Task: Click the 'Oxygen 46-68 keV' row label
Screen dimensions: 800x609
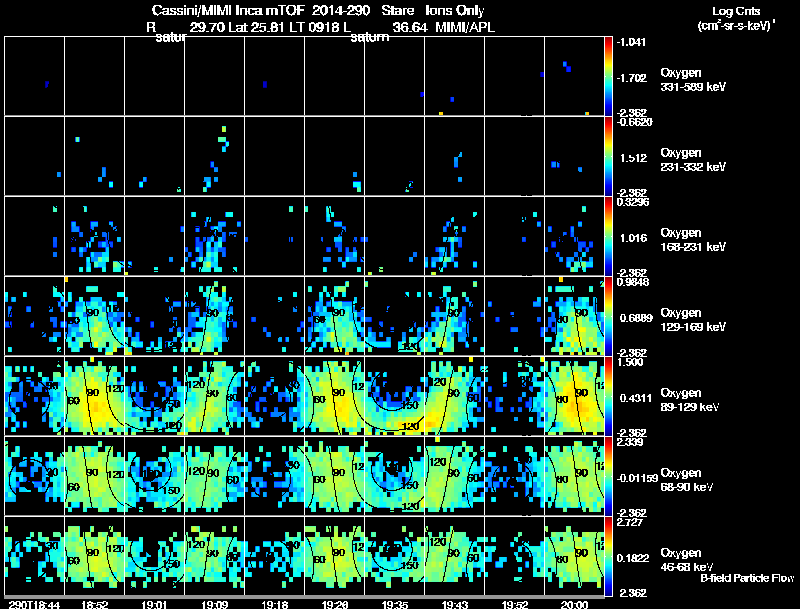Action: tap(687, 561)
